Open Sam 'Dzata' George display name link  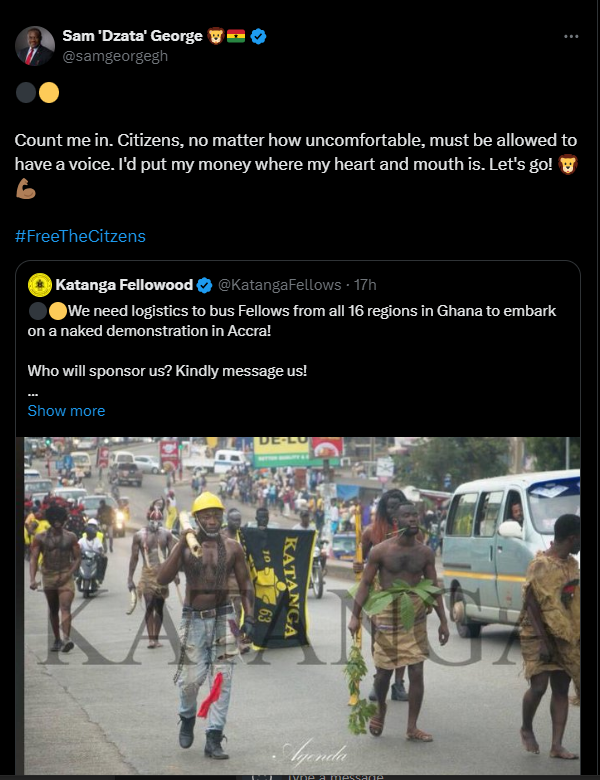[x=132, y=37]
